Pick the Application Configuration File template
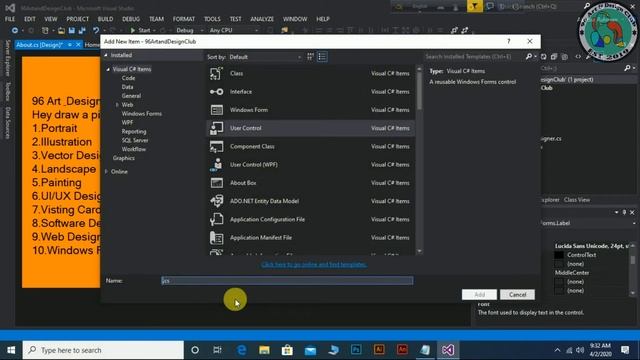The width and height of the screenshot is (640, 360). tap(310, 219)
